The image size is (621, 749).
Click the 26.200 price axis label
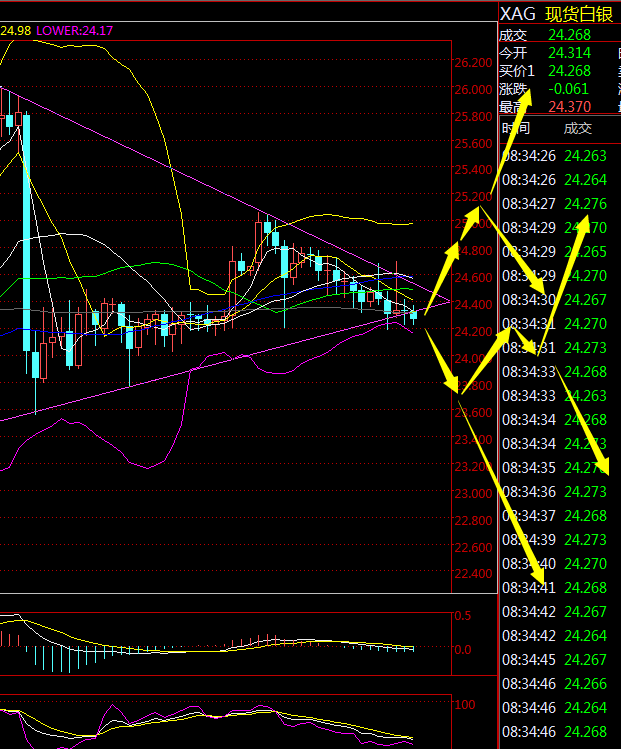pyautogui.click(x=472, y=63)
